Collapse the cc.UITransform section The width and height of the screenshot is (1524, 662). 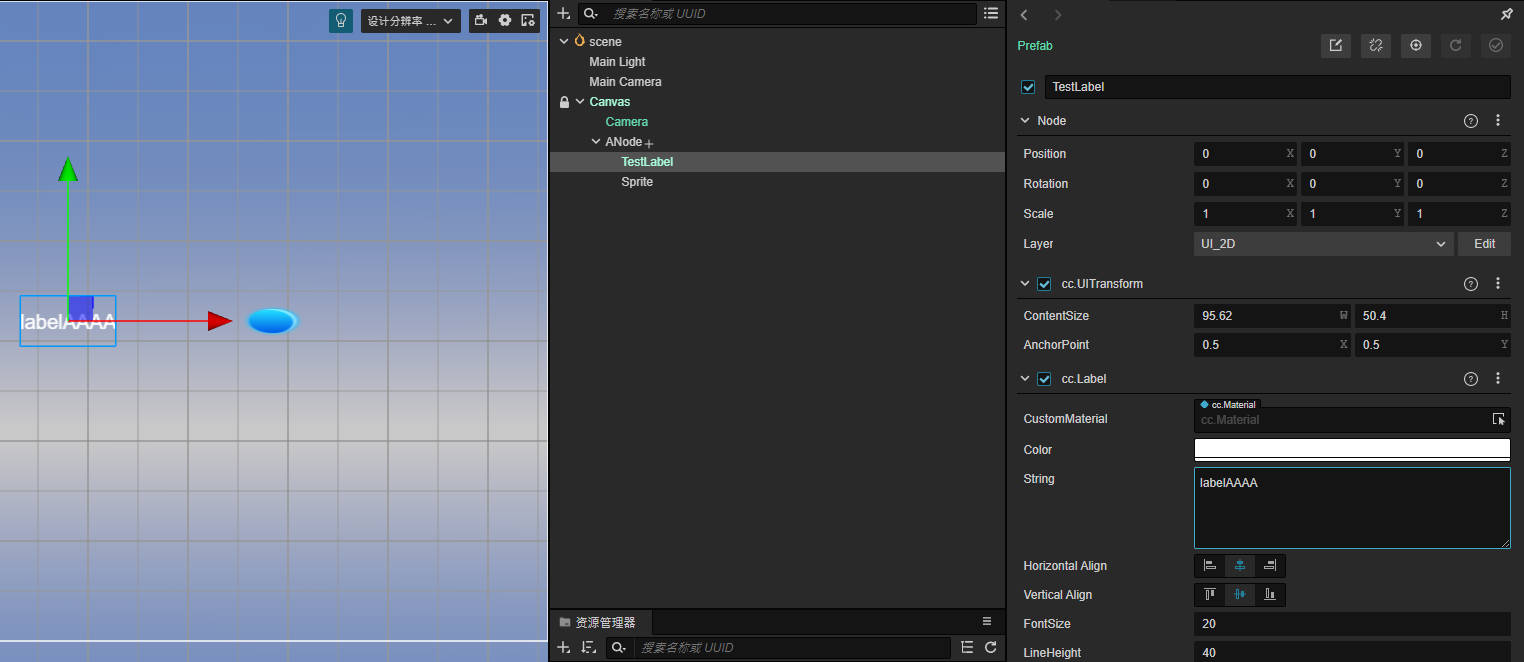click(x=1025, y=284)
